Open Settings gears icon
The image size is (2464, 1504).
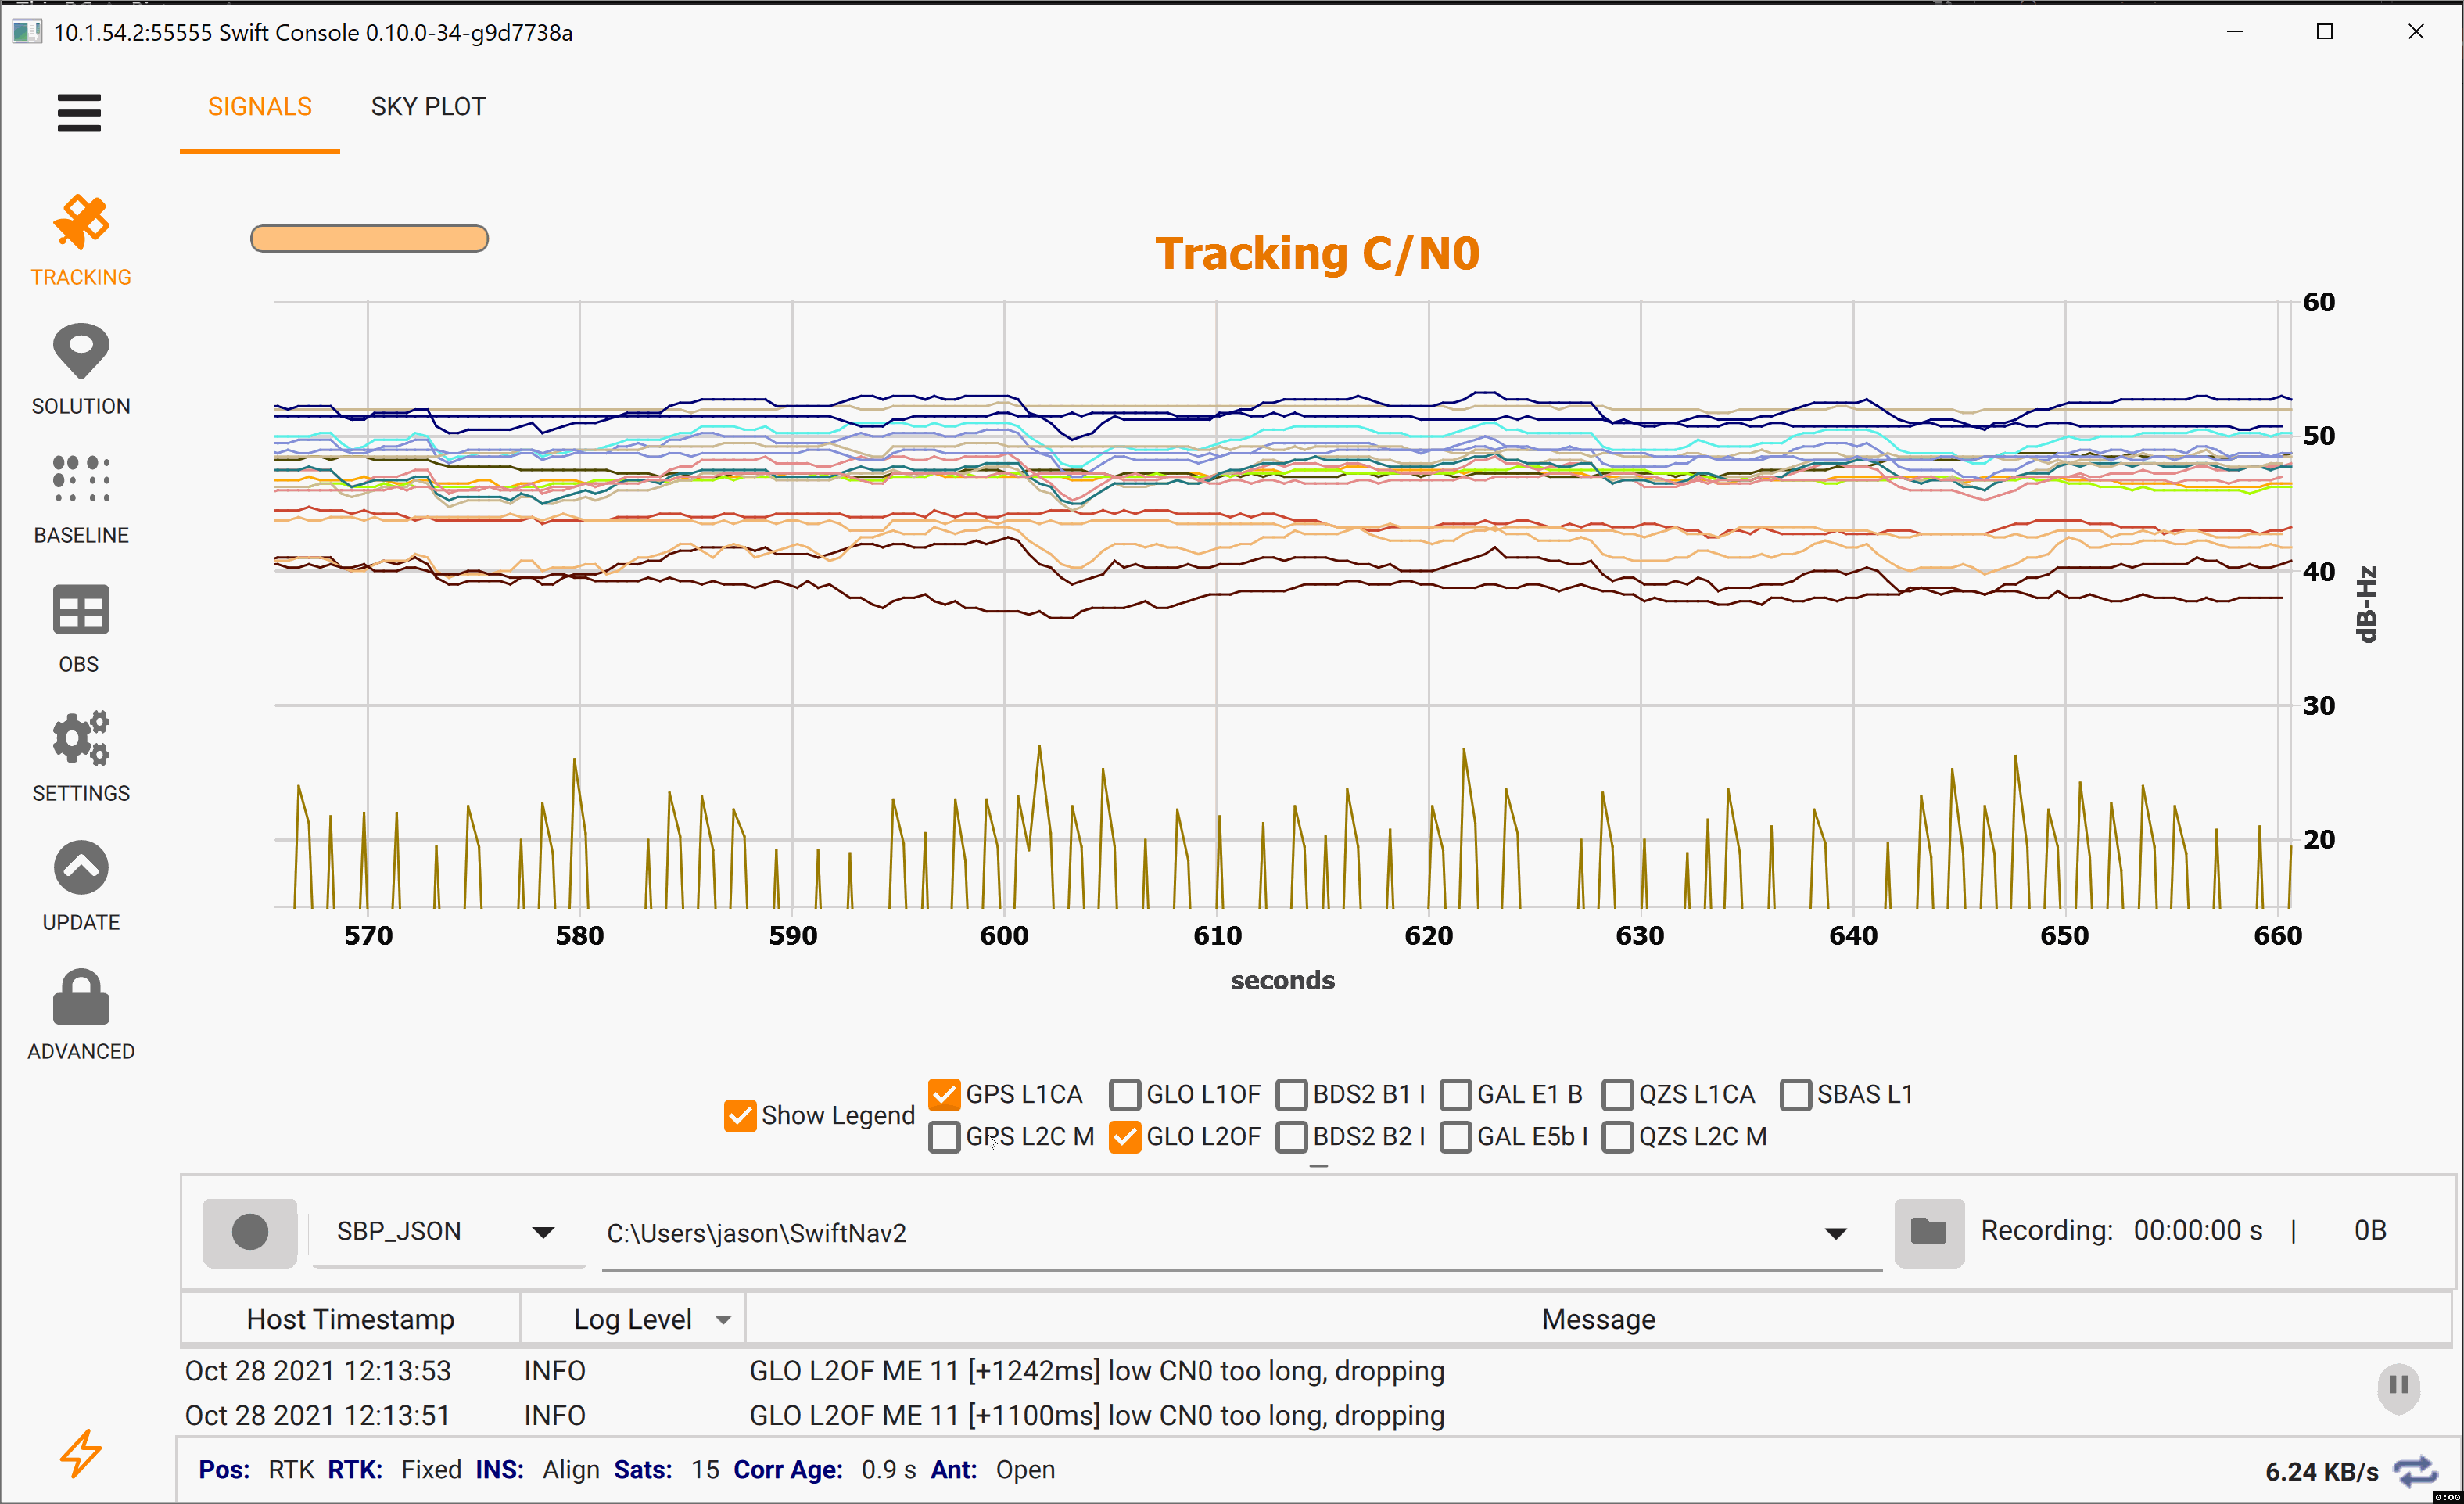pos(80,738)
